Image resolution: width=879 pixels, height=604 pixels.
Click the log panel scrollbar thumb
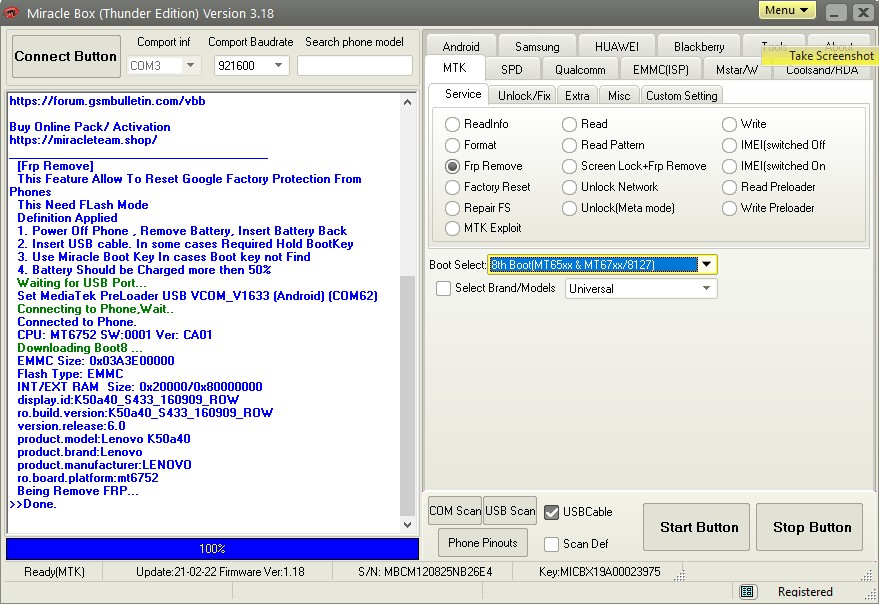[408, 395]
